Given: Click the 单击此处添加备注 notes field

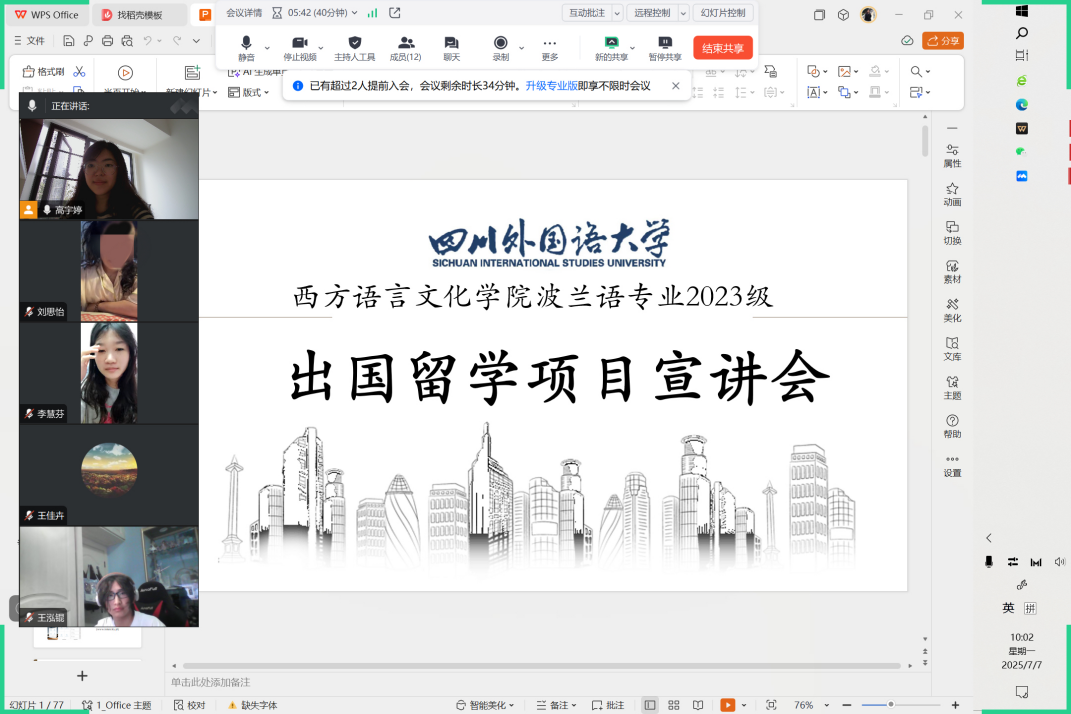Looking at the screenshot, I should pos(224,682).
